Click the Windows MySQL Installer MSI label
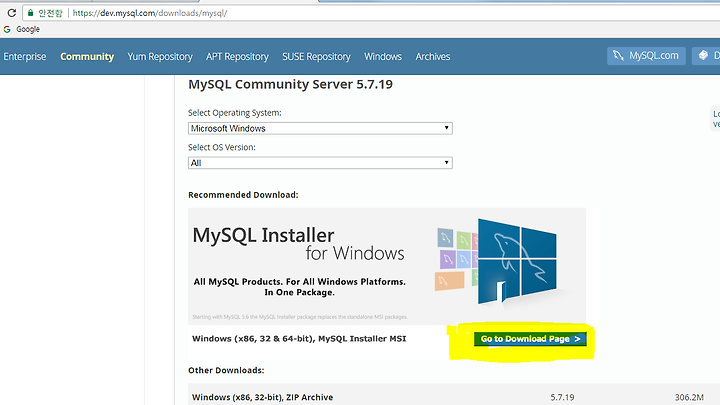The image size is (720, 405). pos(299,339)
